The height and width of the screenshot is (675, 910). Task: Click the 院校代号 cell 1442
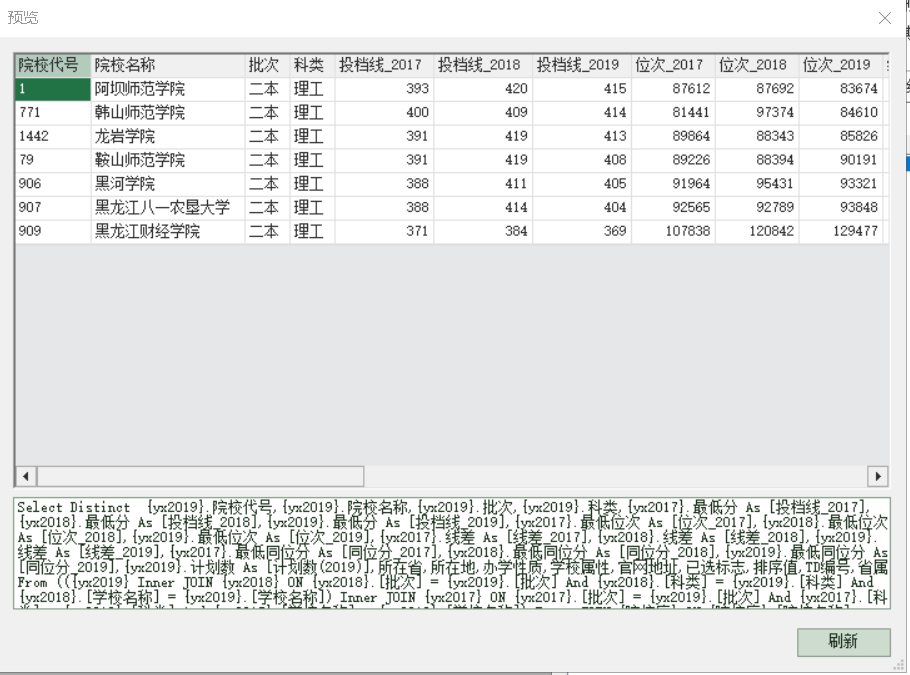pyautogui.click(x=53, y=136)
